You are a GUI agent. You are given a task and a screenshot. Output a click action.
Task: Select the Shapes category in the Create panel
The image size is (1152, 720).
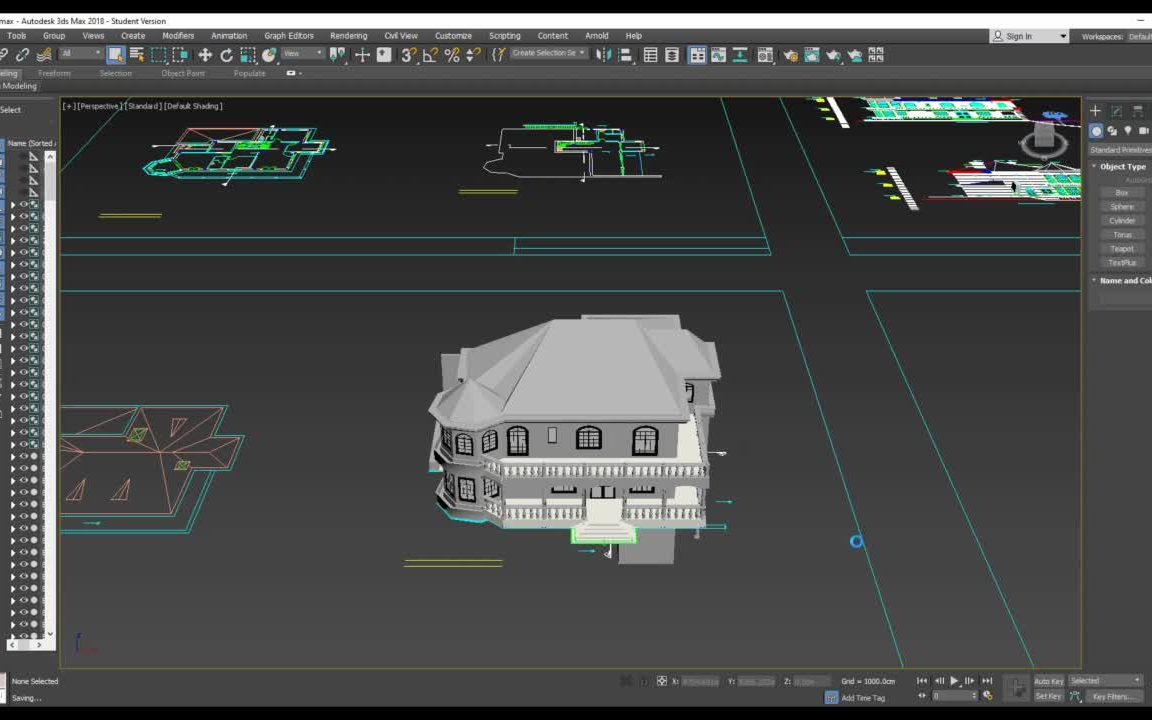1112,131
